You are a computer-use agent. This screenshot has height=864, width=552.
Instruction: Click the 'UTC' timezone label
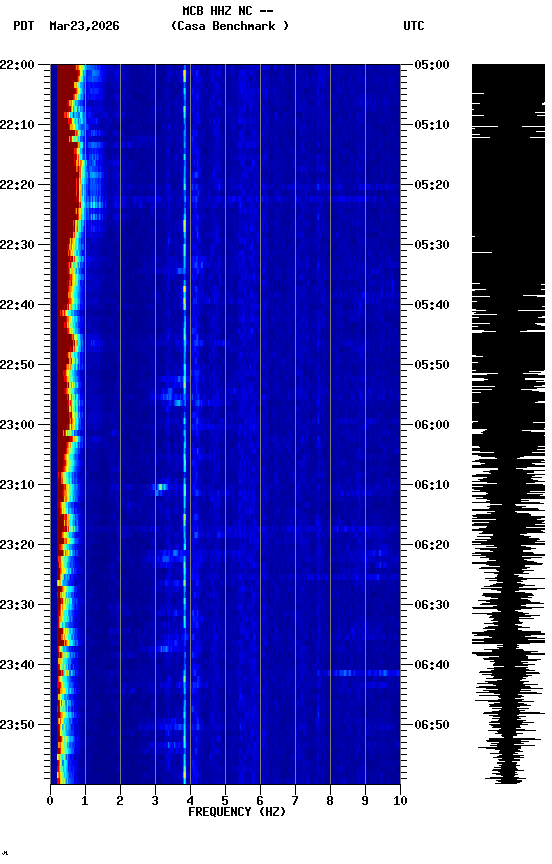pyautogui.click(x=414, y=26)
